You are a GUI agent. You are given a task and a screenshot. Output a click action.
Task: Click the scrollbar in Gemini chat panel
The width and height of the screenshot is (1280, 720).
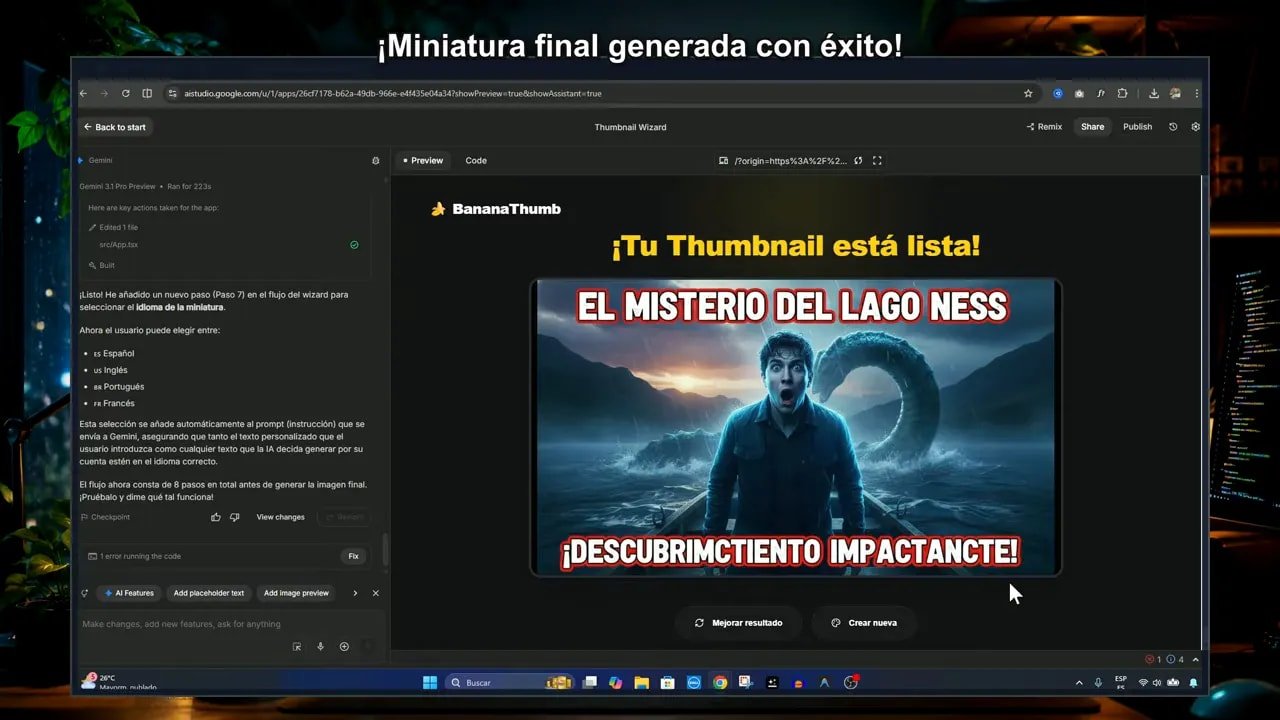pos(385,550)
